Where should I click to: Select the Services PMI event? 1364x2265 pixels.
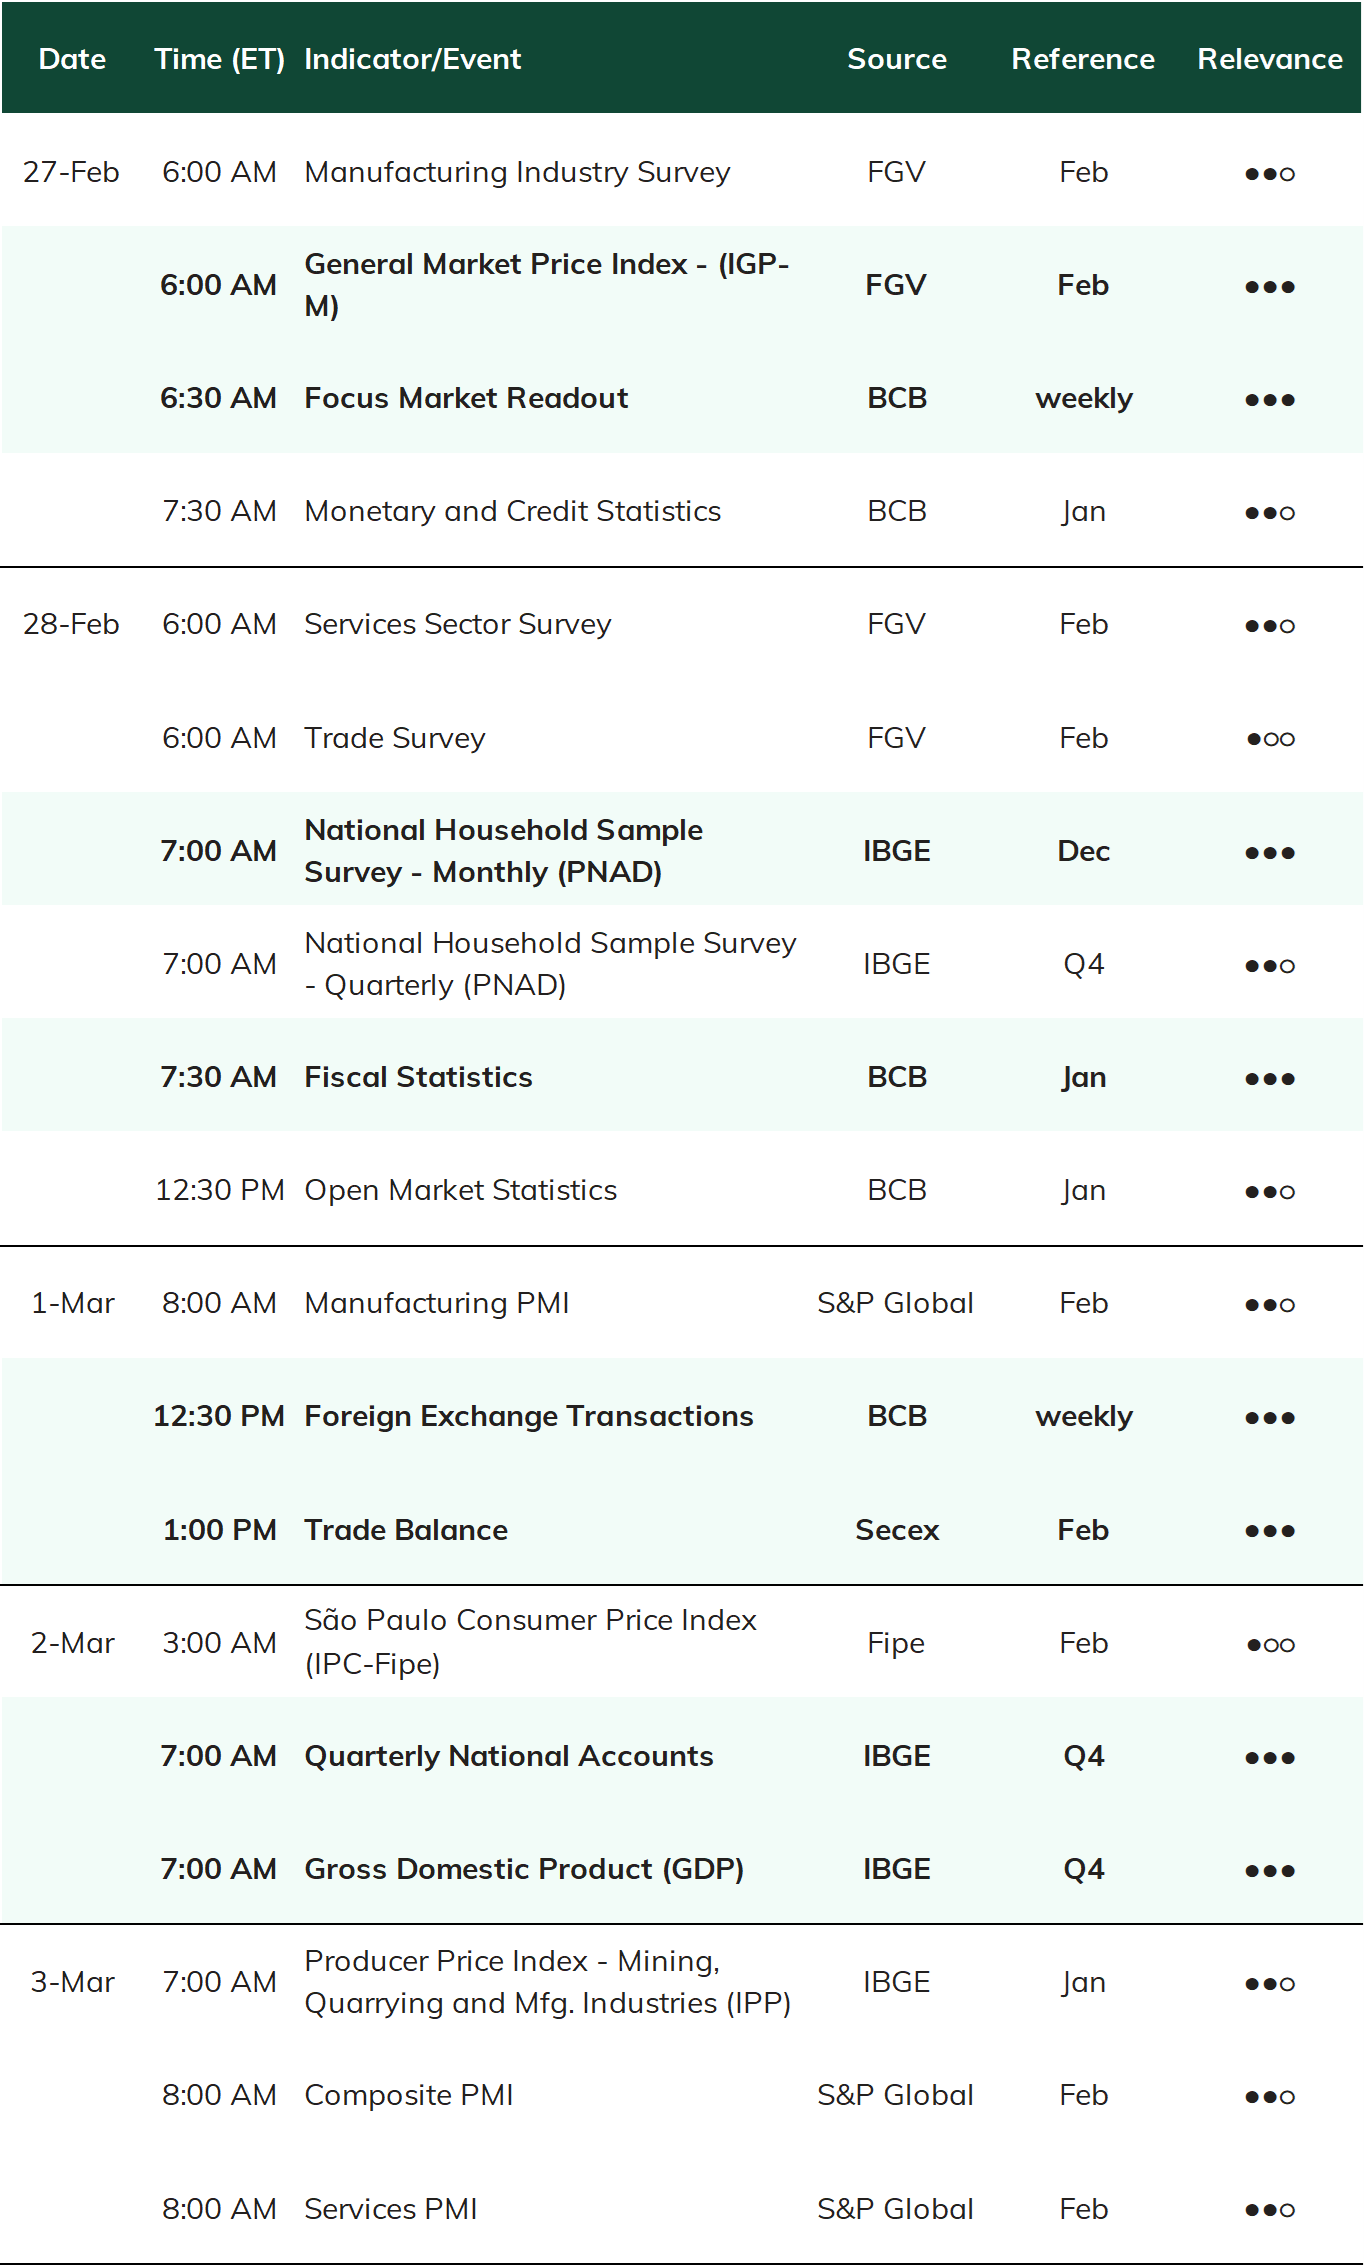(390, 2209)
